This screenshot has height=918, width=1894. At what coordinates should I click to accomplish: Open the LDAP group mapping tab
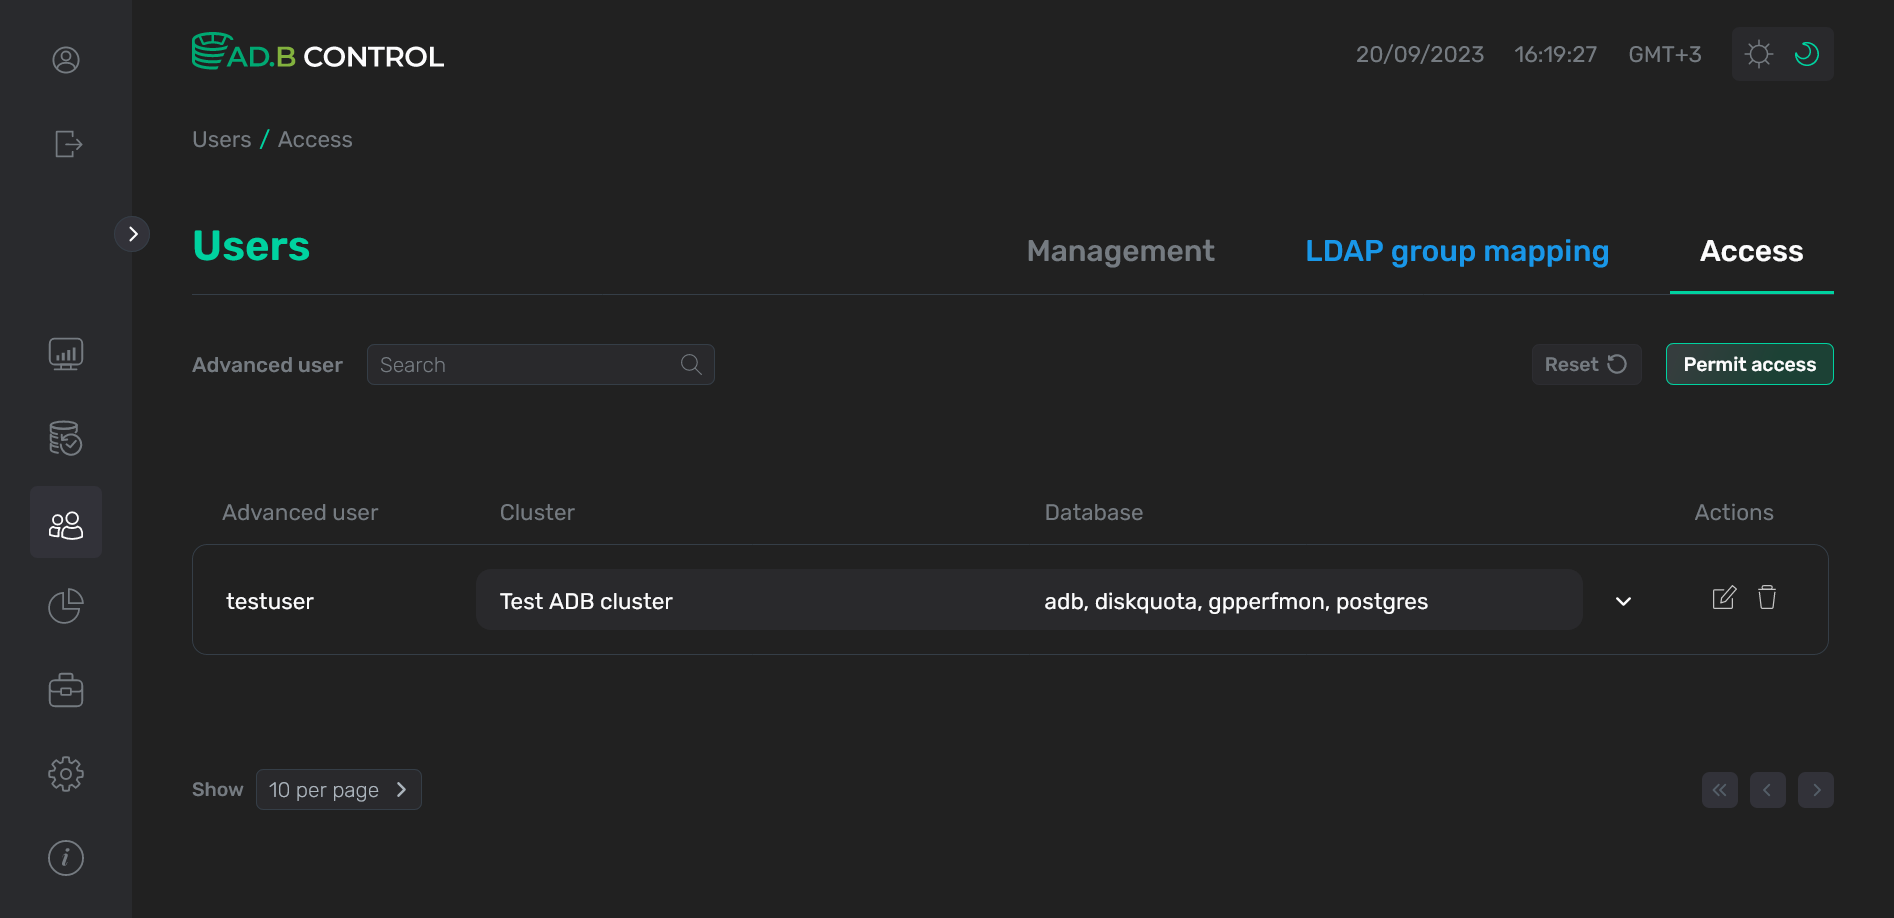pos(1456,251)
